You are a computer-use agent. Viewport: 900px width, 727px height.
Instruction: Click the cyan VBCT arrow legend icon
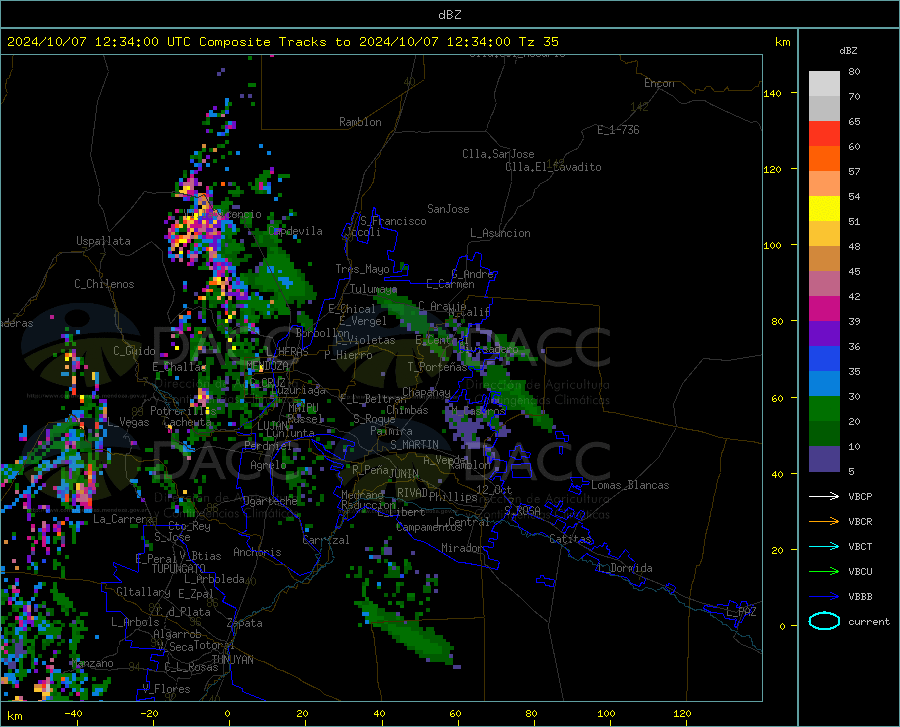824,546
